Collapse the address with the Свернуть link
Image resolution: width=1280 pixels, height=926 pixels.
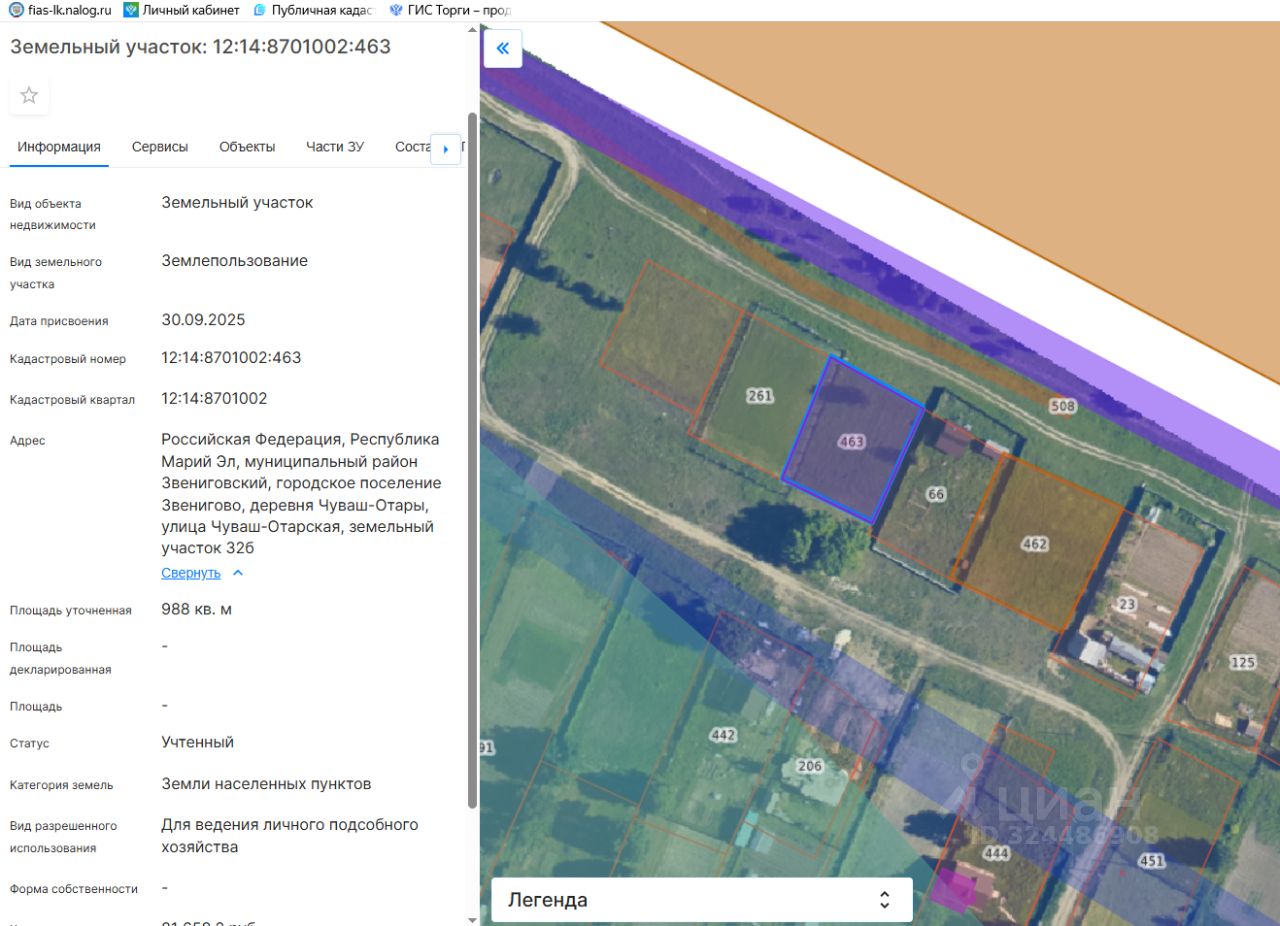[x=191, y=573]
